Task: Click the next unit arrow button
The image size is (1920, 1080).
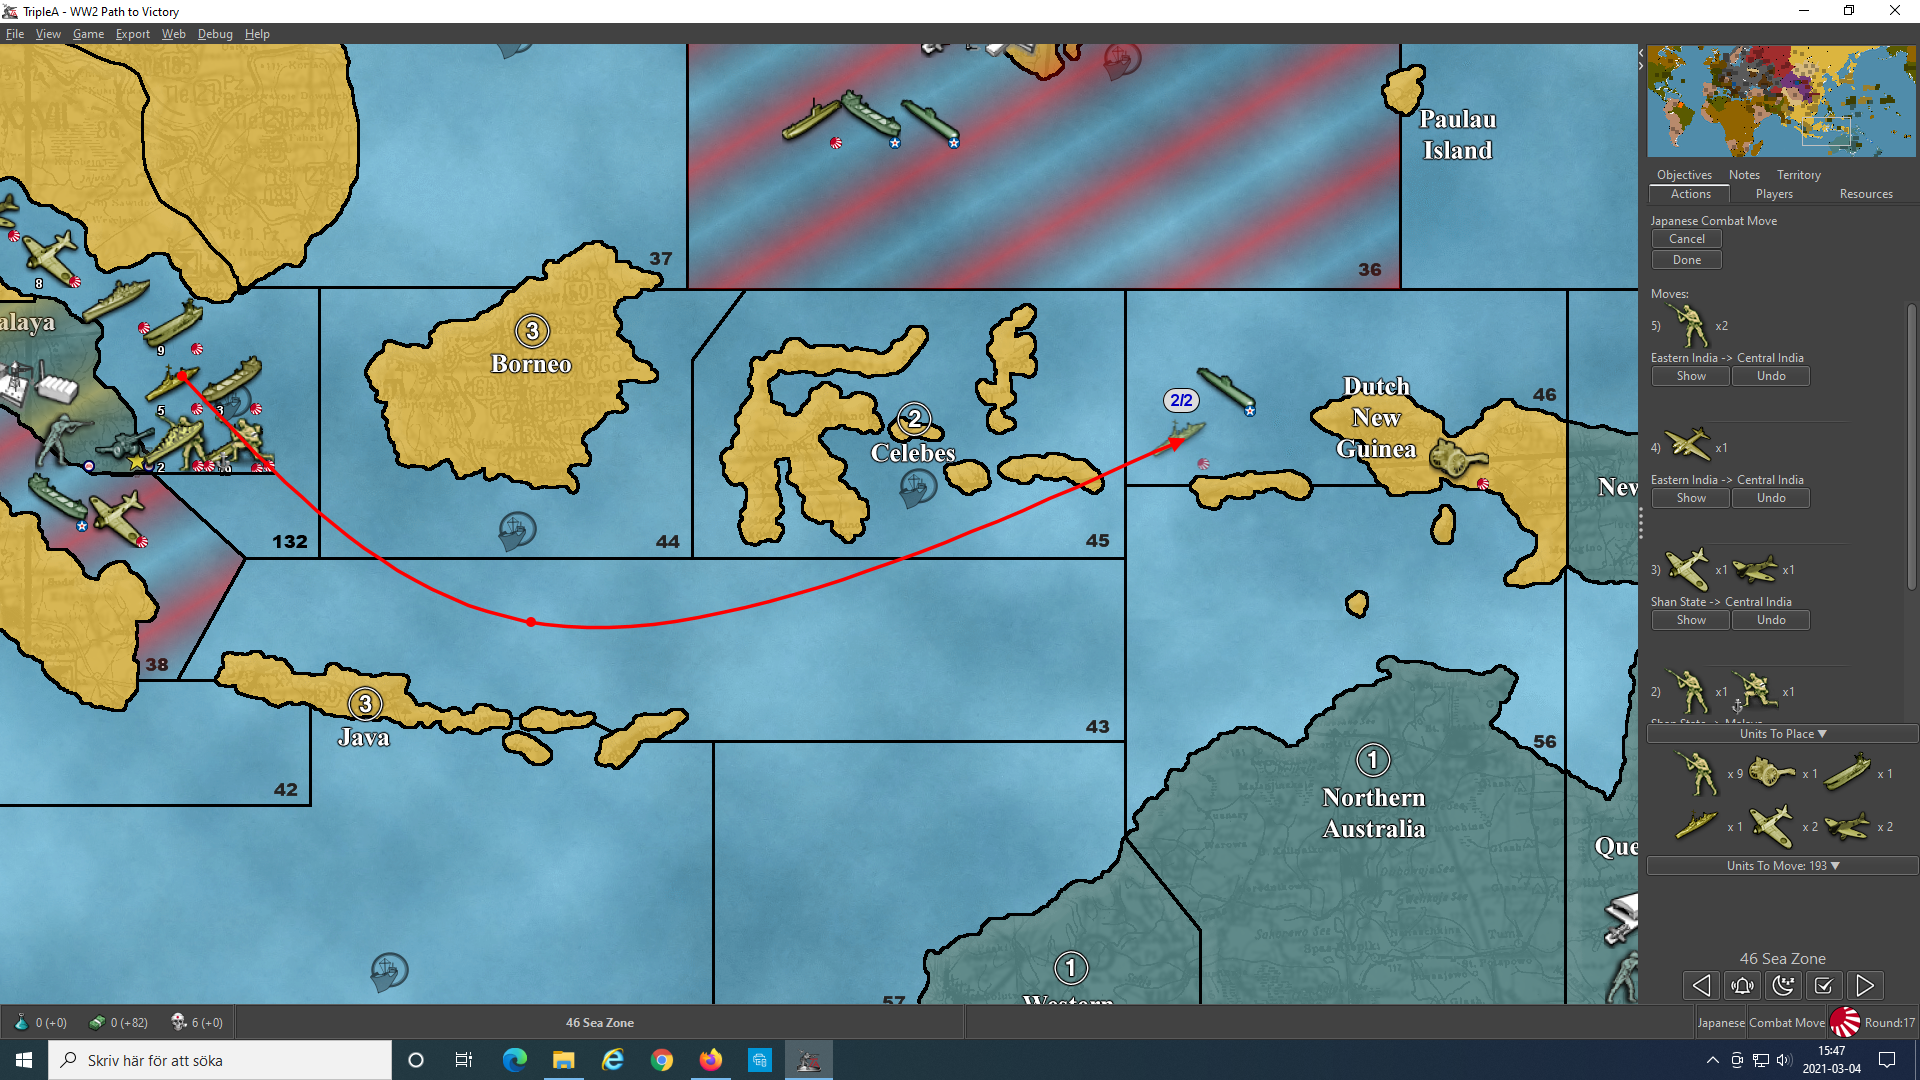Action: click(1864, 986)
